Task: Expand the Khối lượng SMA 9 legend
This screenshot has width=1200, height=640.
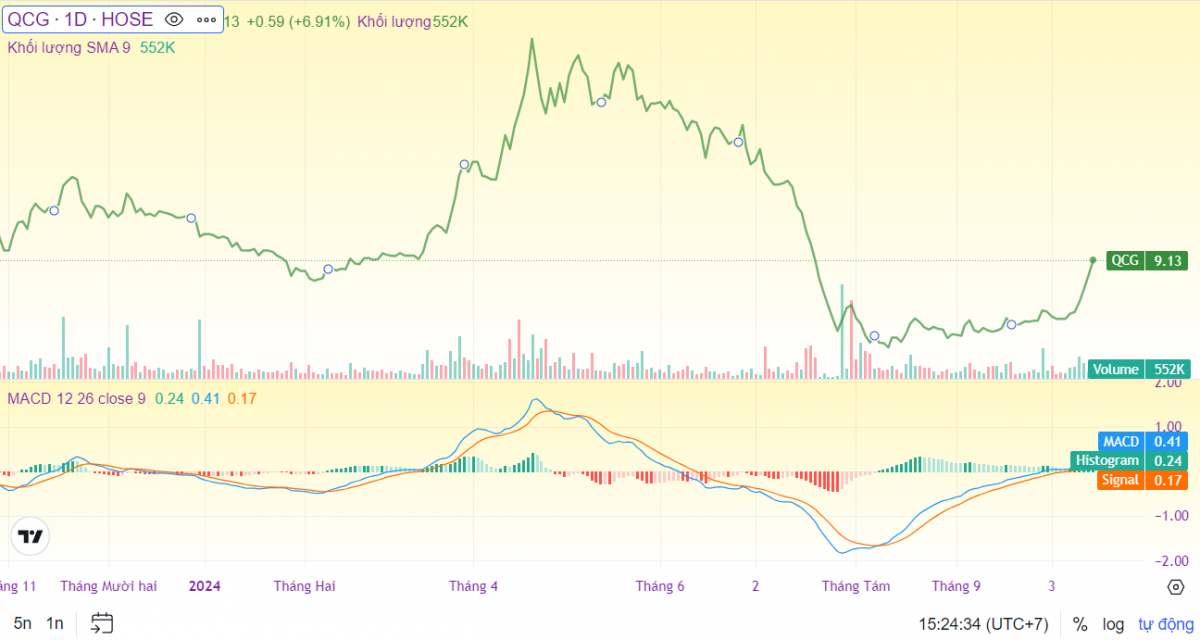Action: (x=69, y=47)
